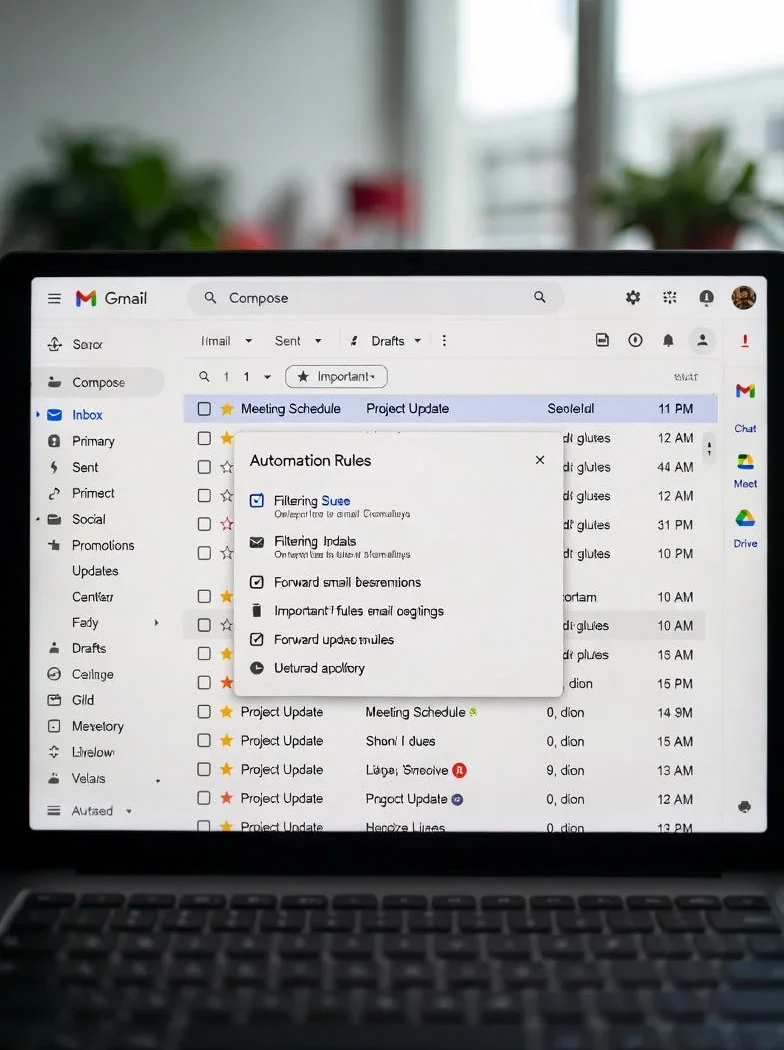Select checkbox of the 44 AM email
The image size is (784, 1050).
[x=204, y=467]
